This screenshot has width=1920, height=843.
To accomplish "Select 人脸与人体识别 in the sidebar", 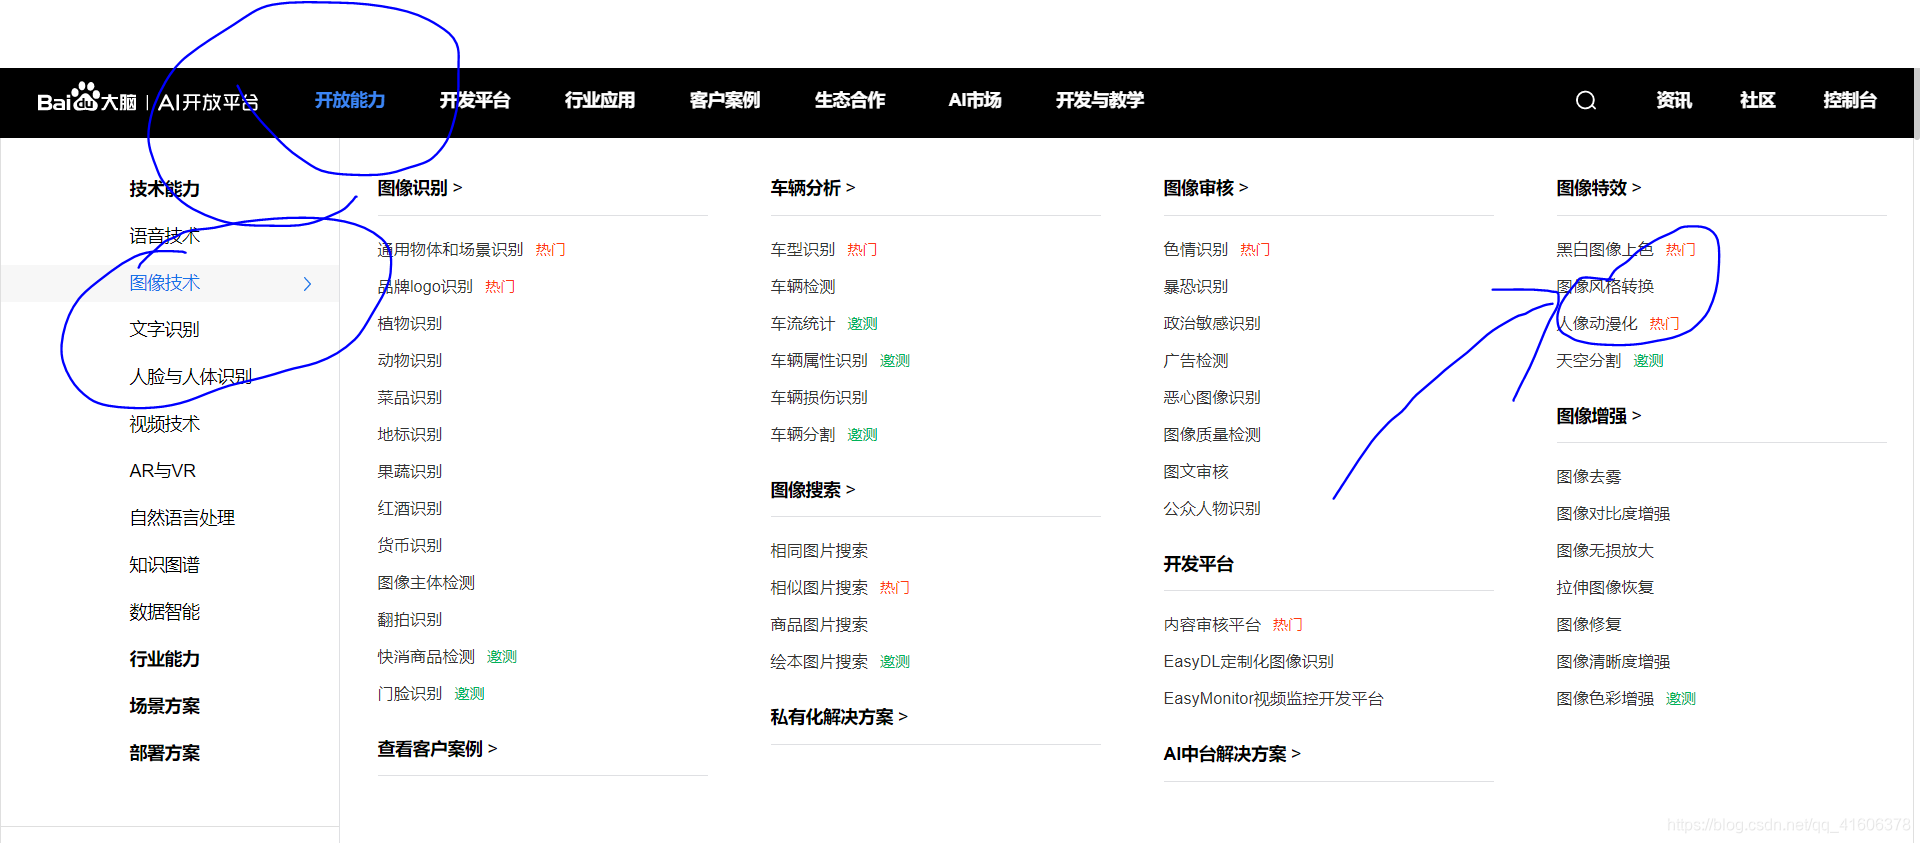I will (191, 377).
